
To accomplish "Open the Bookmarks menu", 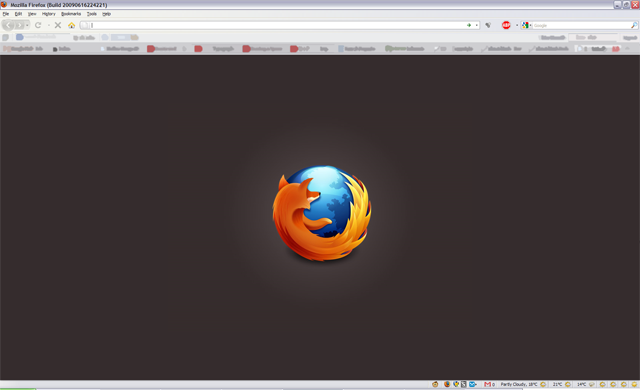I will [71, 14].
